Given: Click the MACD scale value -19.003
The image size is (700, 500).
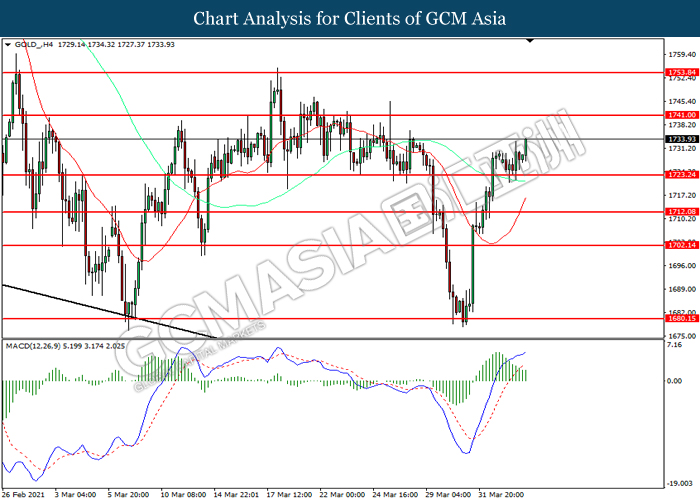Looking at the screenshot, I should (x=680, y=483).
